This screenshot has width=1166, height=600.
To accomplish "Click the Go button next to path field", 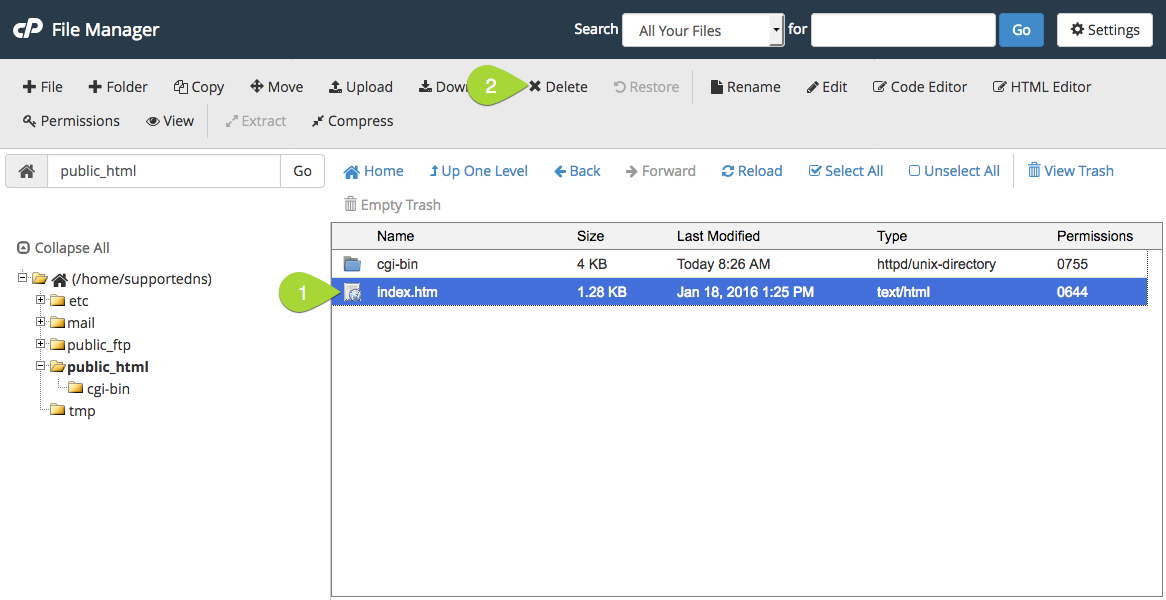I will click(303, 171).
